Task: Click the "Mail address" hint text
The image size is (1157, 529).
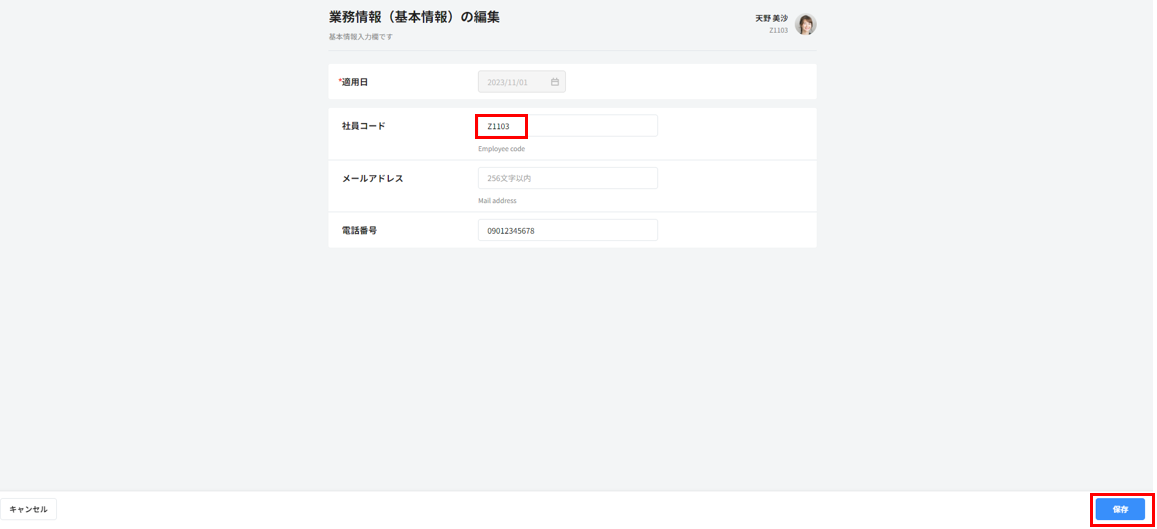Action: [x=497, y=200]
